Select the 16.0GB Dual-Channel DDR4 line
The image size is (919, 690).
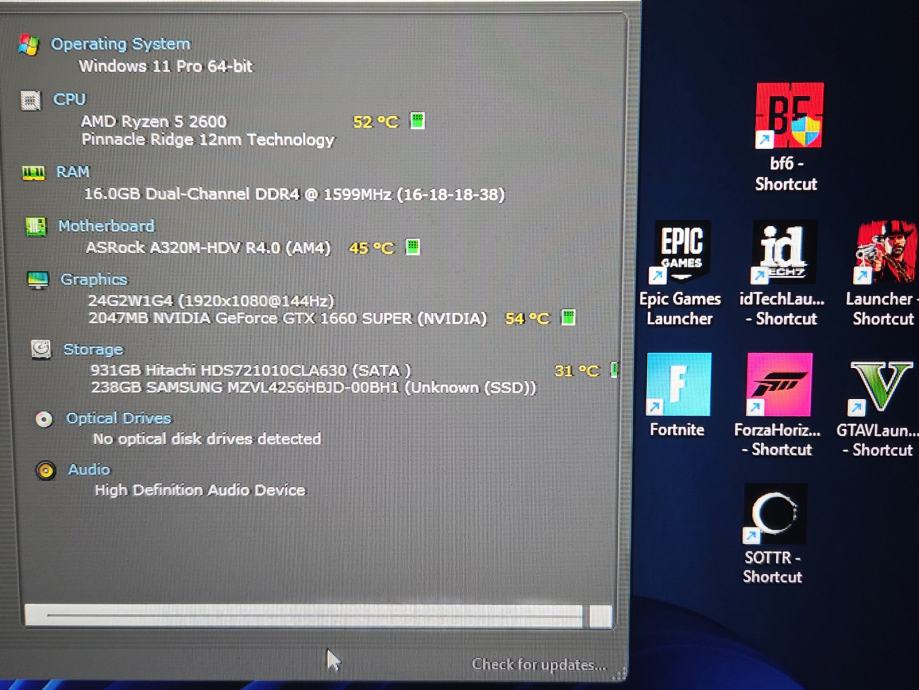pyautogui.click(x=294, y=194)
